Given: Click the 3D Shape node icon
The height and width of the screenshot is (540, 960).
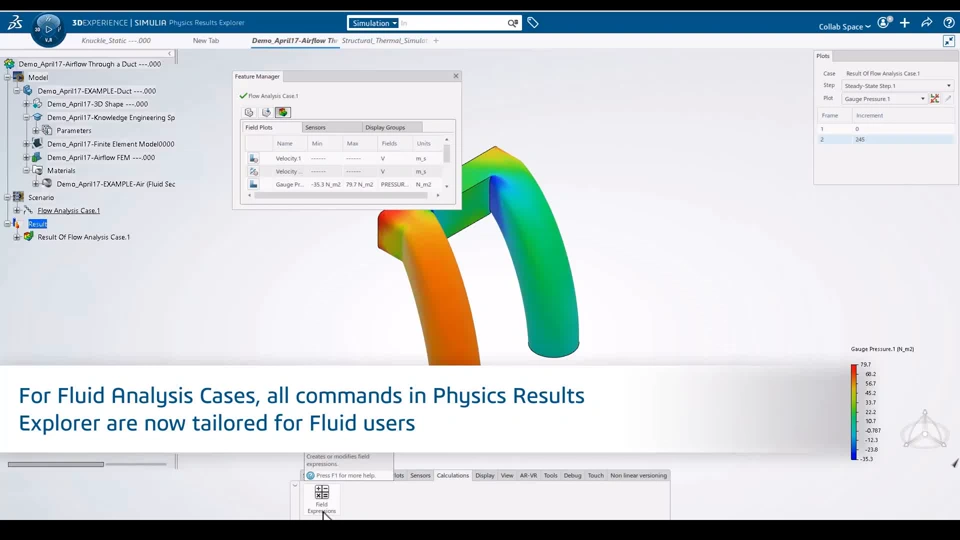Looking at the screenshot, I should [37, 103].
